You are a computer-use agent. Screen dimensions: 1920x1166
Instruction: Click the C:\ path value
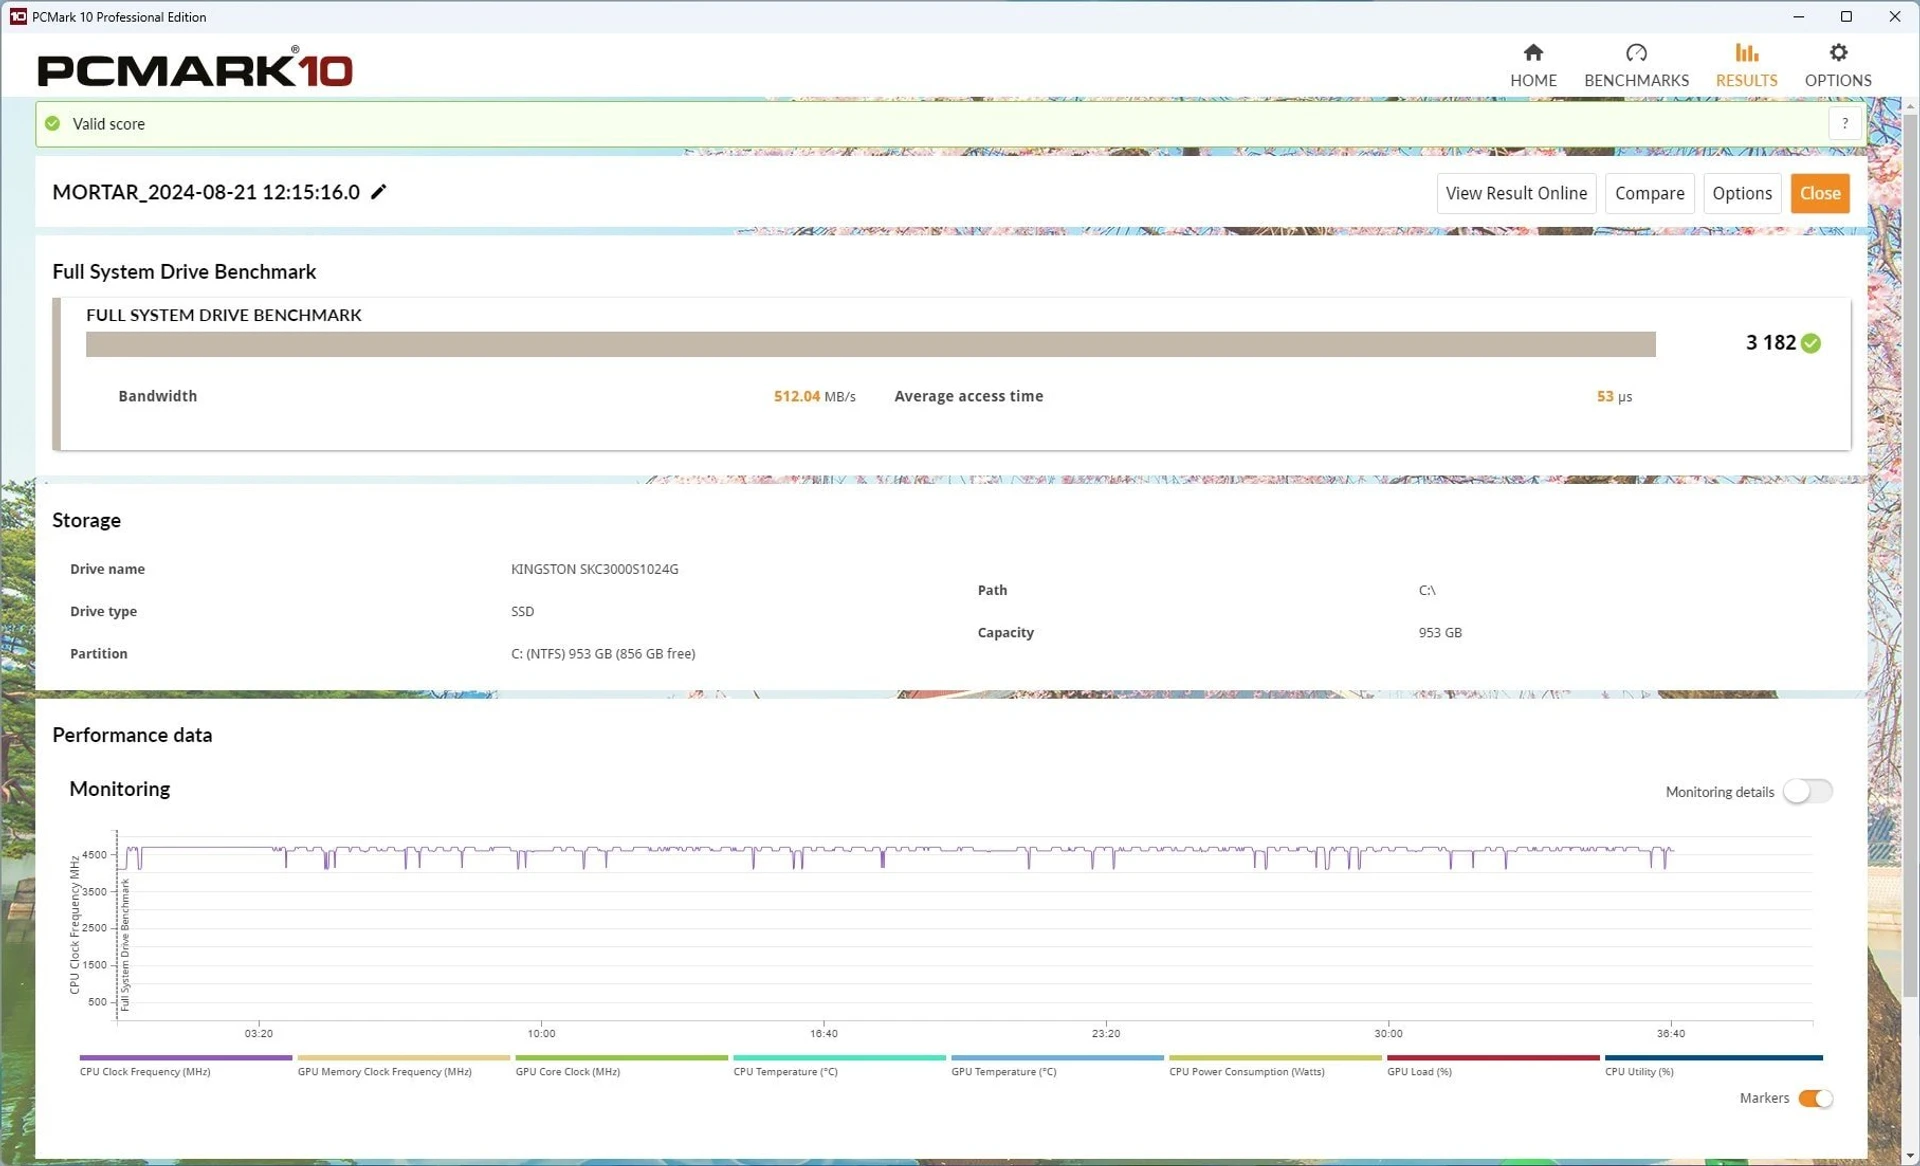(x=1427, y=590)
